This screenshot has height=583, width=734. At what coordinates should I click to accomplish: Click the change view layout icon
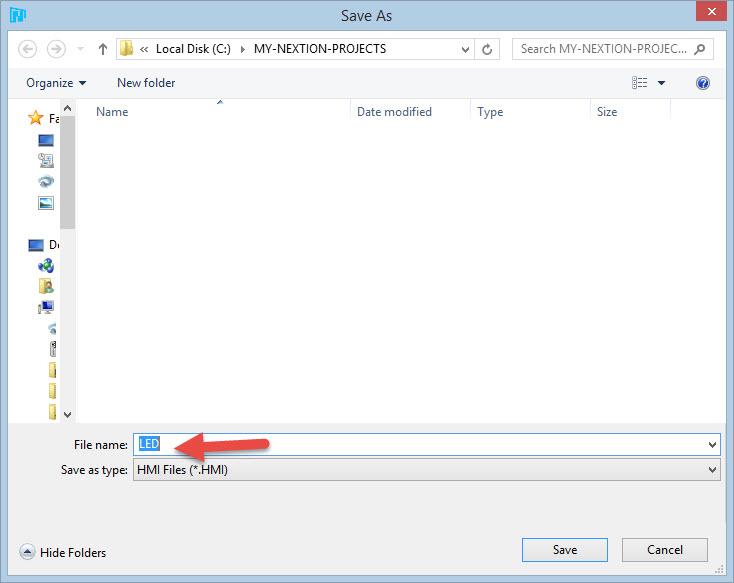pos(640,83)
